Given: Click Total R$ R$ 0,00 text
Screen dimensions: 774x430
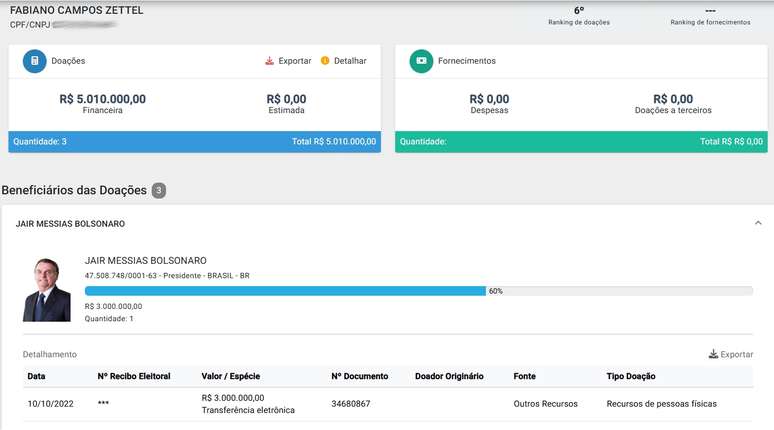Looking at the screenshot, I should pyautogui.click(x=731, y=141).
